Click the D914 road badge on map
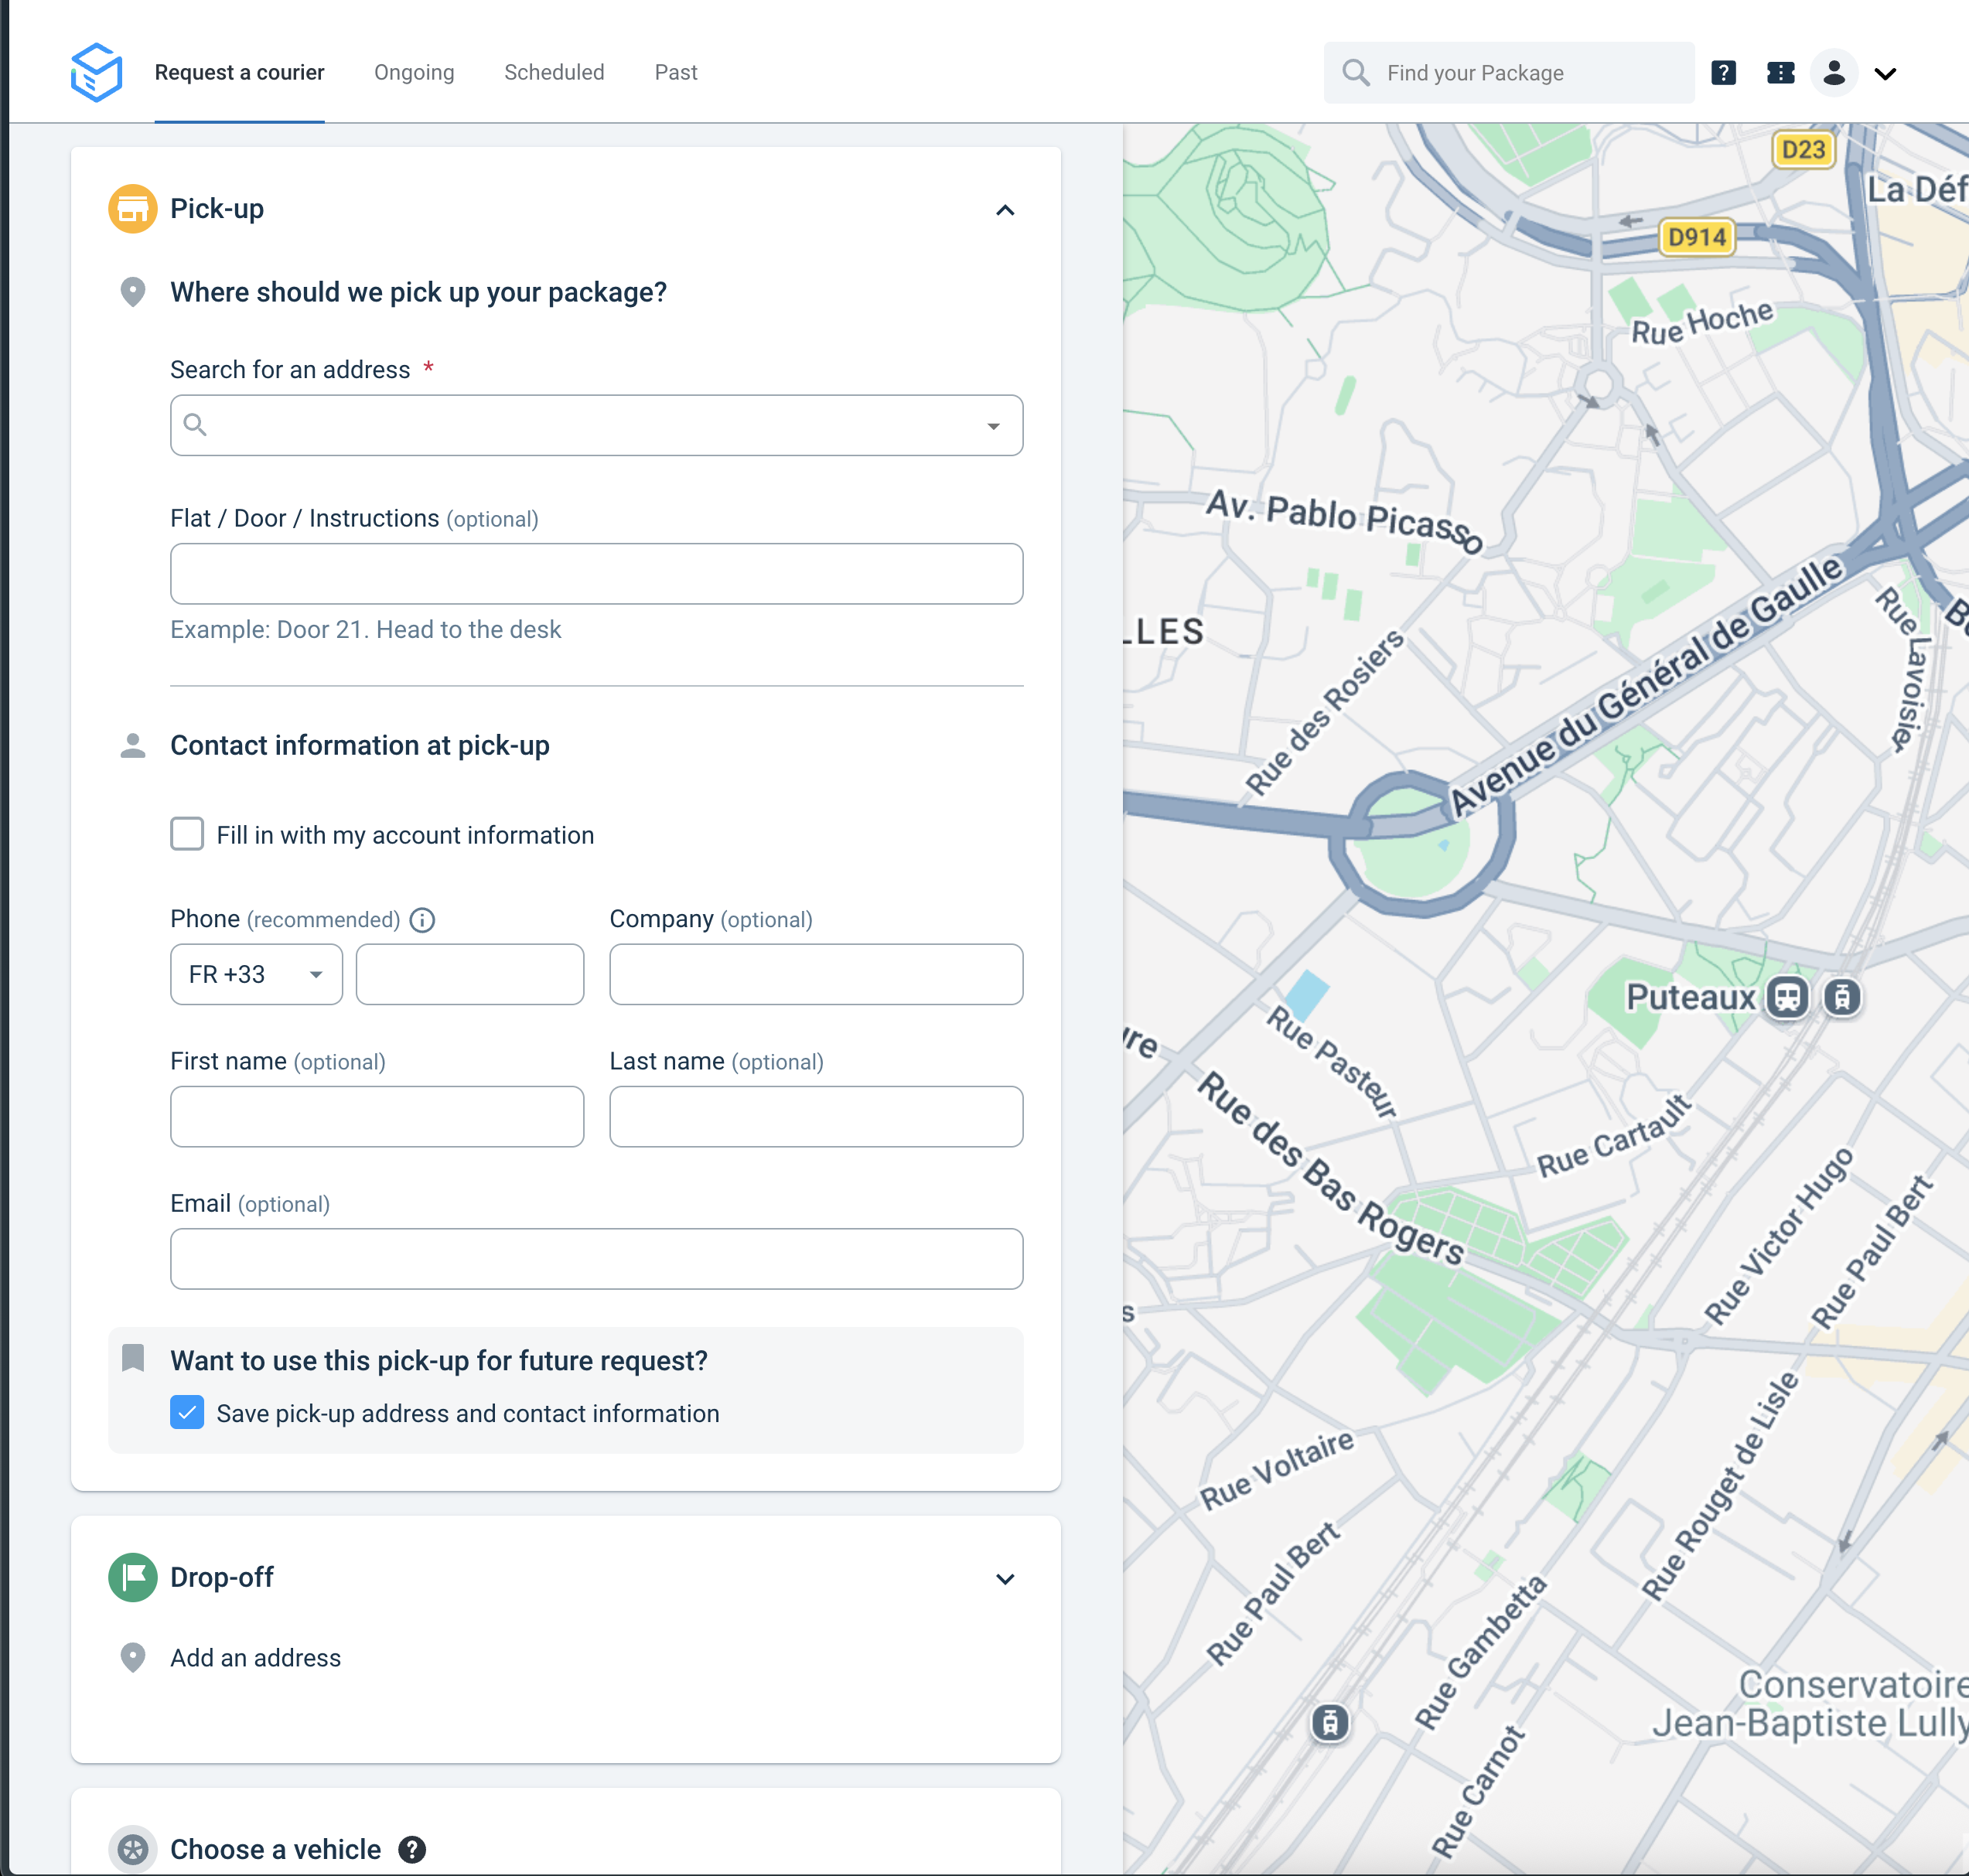 coord(1697,238)
